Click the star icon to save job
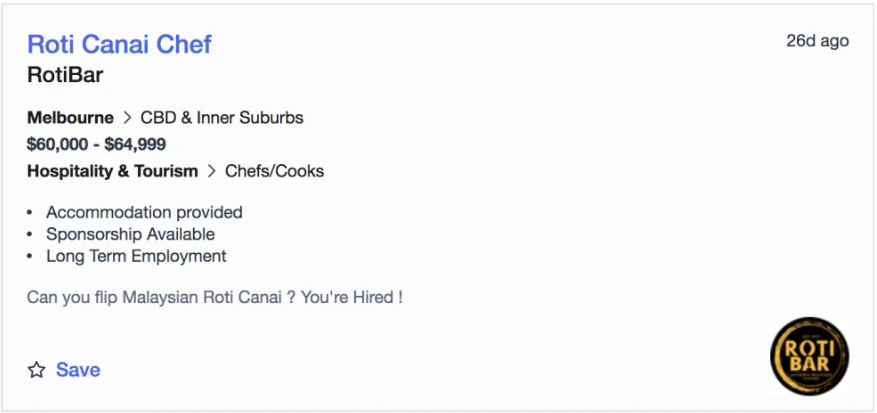 pyautogui.click(x=37, y=370)
